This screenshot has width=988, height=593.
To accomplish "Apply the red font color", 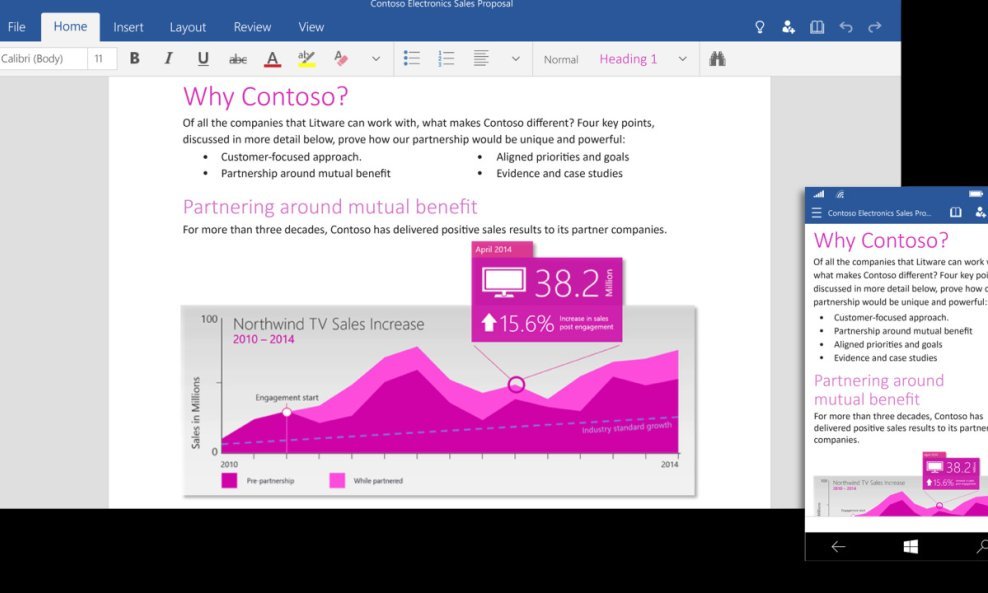I will [x=272, y=59].
